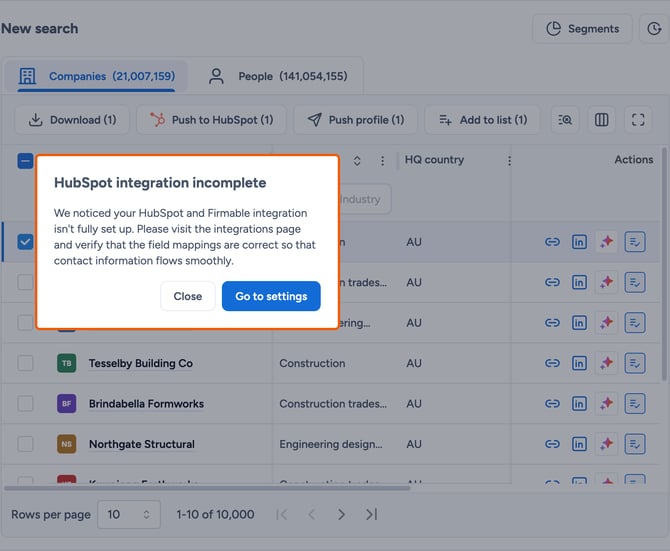
Task: Open HQ country column options menu
Action: (x=509, y=161)
